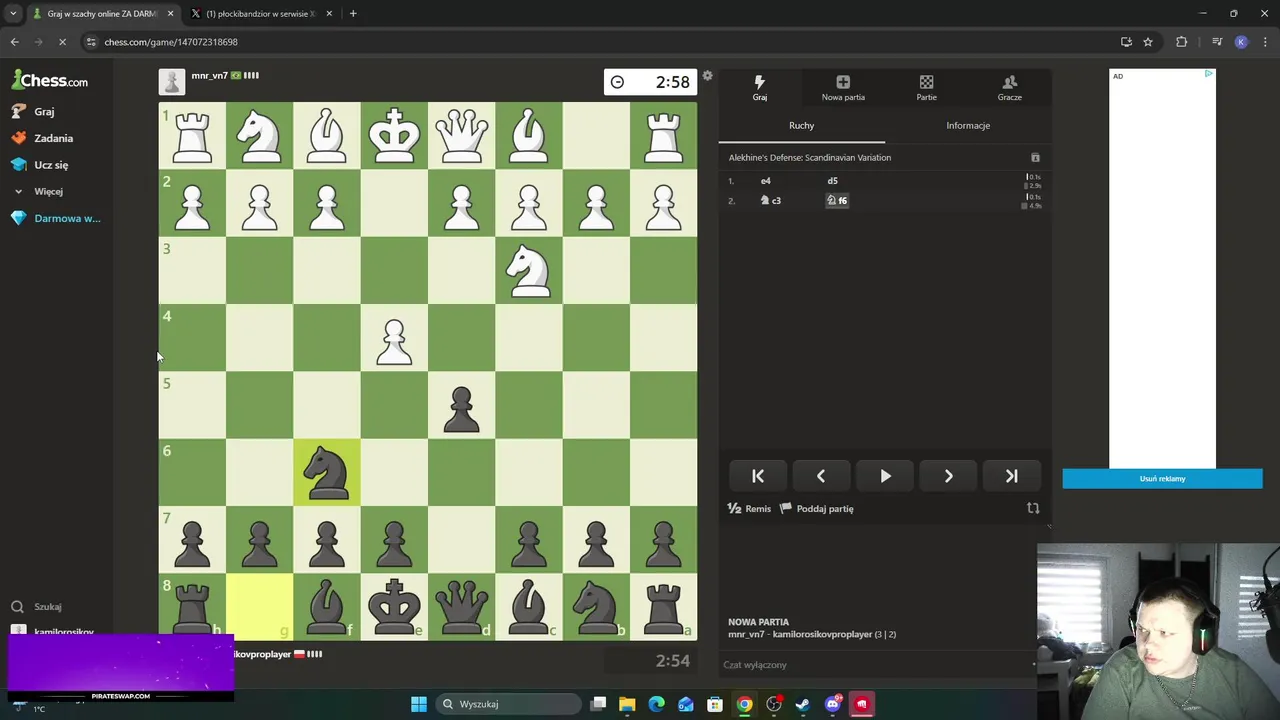The width and height of the screenshot is (1280, 720).
Task: Flip the board with the arrows icon
Action: point(1033,508)
